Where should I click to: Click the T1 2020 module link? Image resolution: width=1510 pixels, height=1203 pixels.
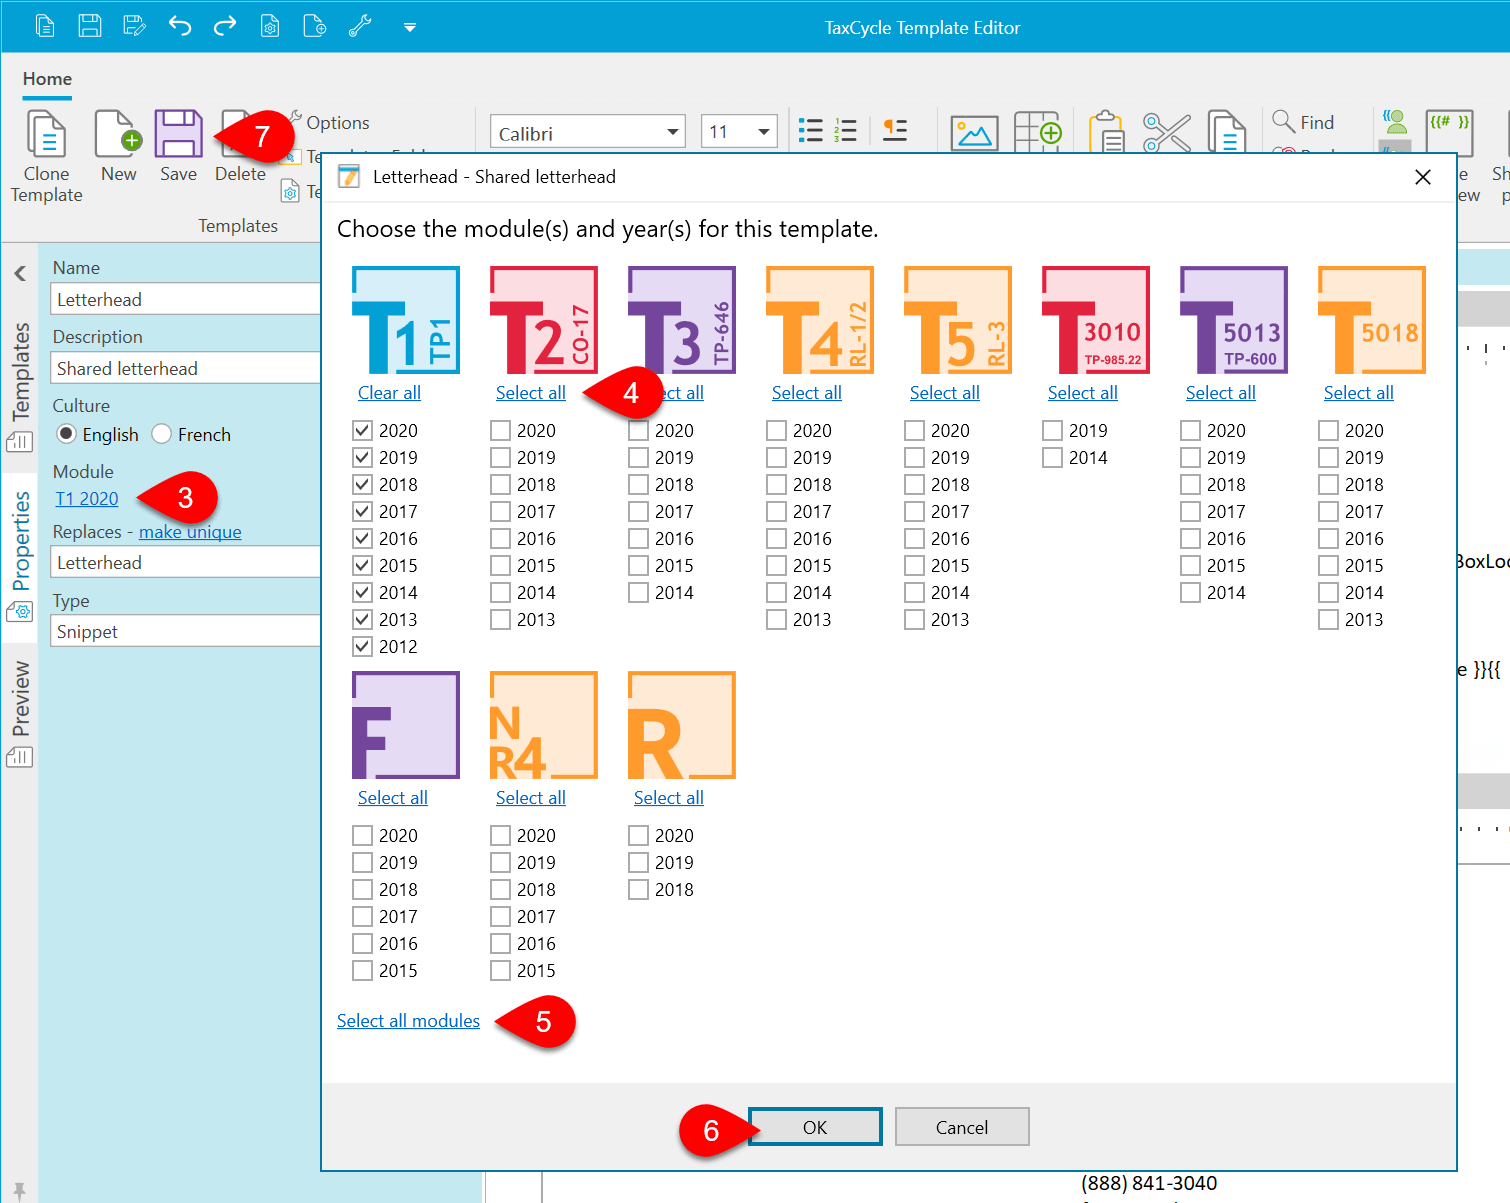coord(86,499)
